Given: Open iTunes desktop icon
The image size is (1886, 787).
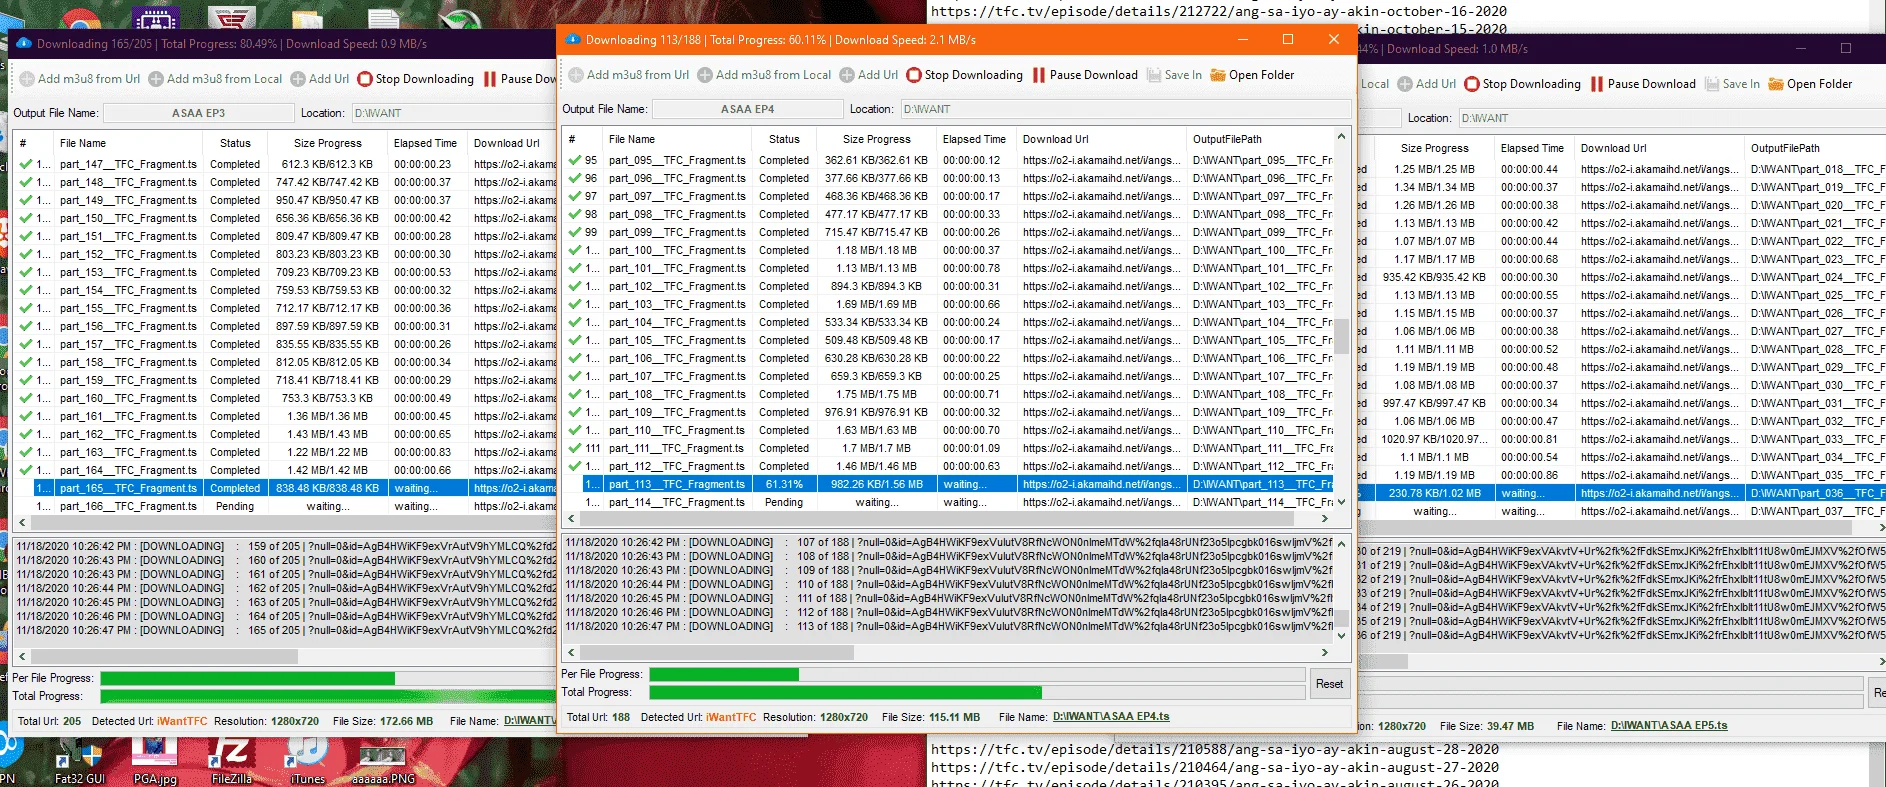Looking at the screenshot, I should [x=307, y=759].
